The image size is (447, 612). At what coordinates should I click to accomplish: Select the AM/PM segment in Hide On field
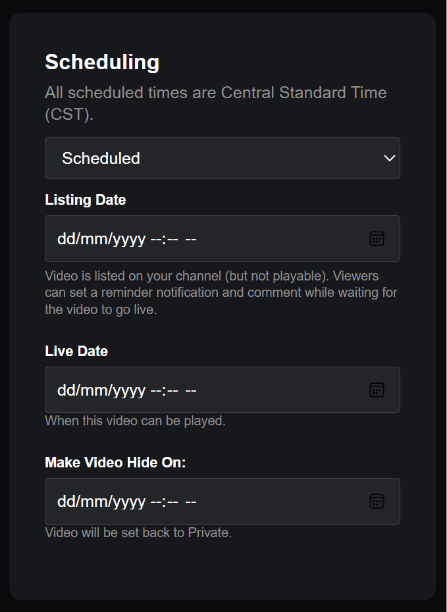pyautogui.click(x=191, y=502)
